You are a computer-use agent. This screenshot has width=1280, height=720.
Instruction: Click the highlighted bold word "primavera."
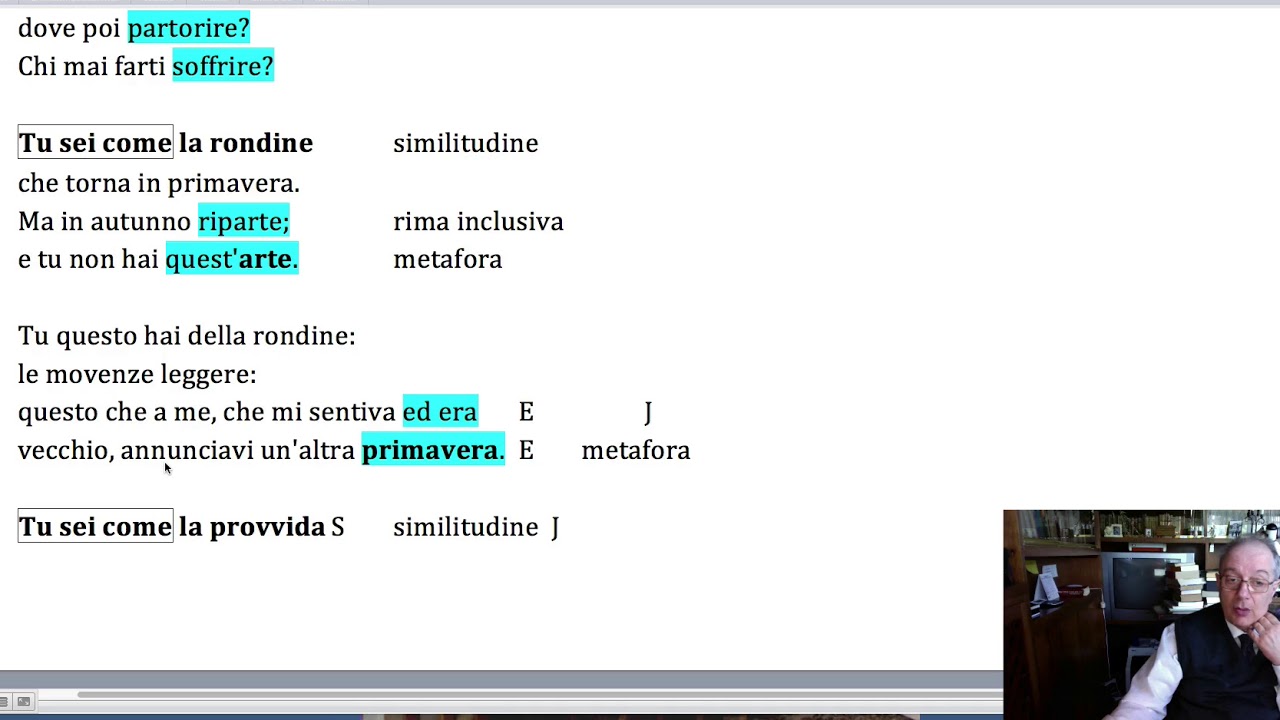click(x=433, y=450)
